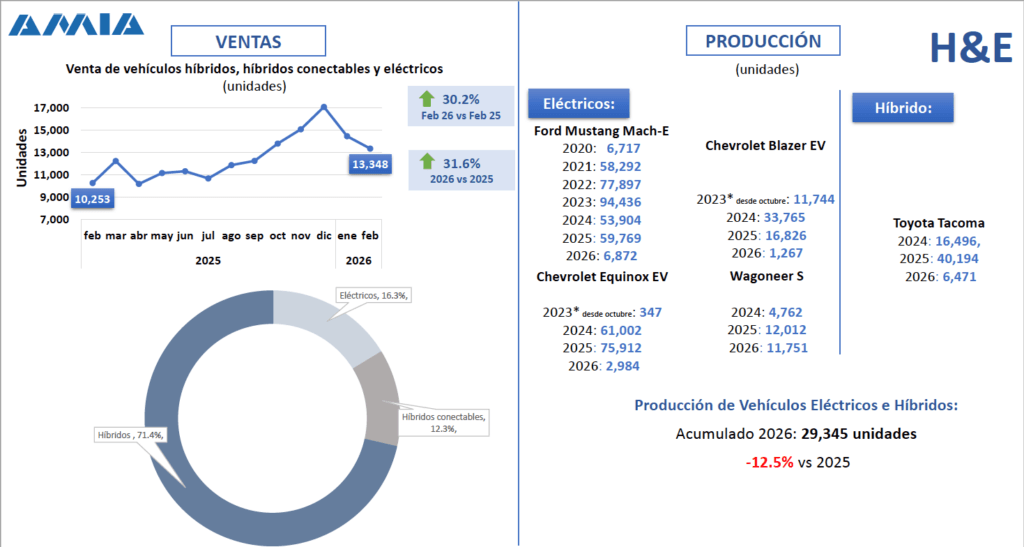
Task: Click the AMIA logo
Action: click(x=75, y=22)
